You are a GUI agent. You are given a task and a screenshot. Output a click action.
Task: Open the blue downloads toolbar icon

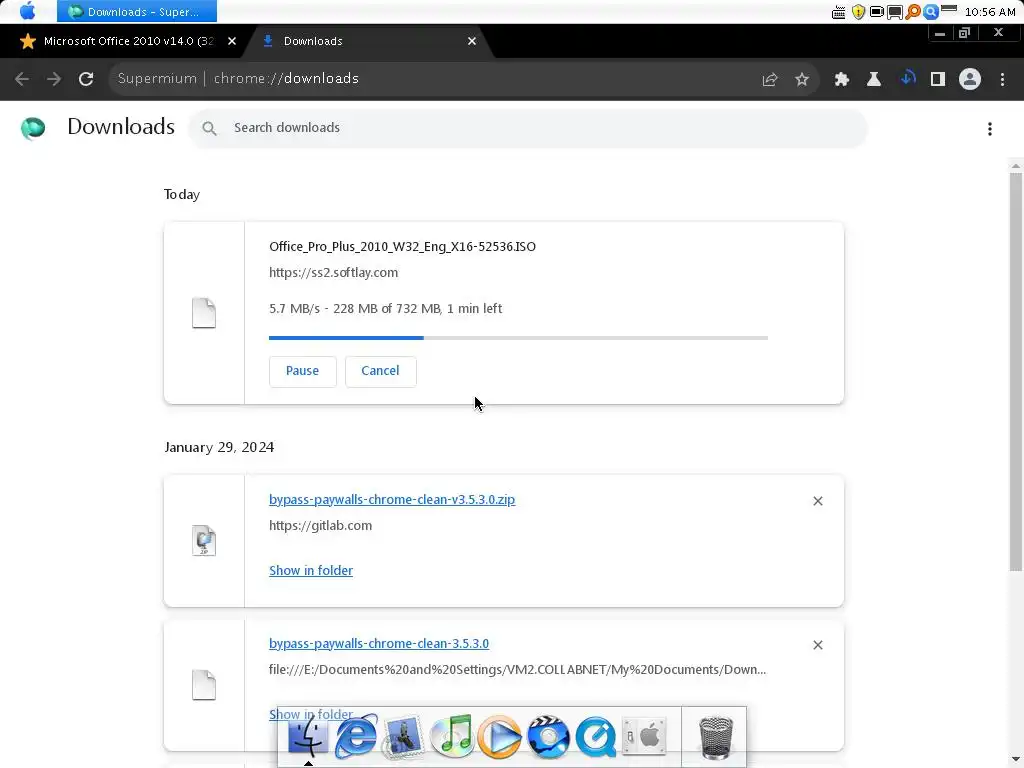point(907,78)
